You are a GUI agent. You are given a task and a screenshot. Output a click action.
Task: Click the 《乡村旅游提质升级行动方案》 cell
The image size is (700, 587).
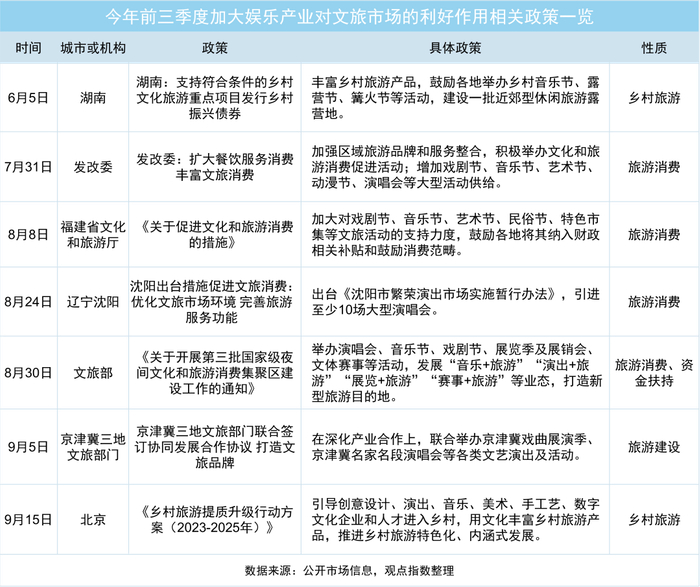215,520
